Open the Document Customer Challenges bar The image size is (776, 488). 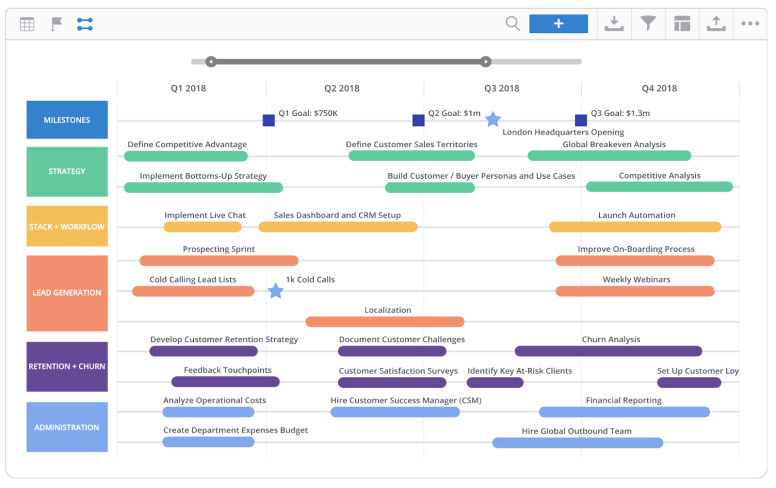tap(392, 351)
